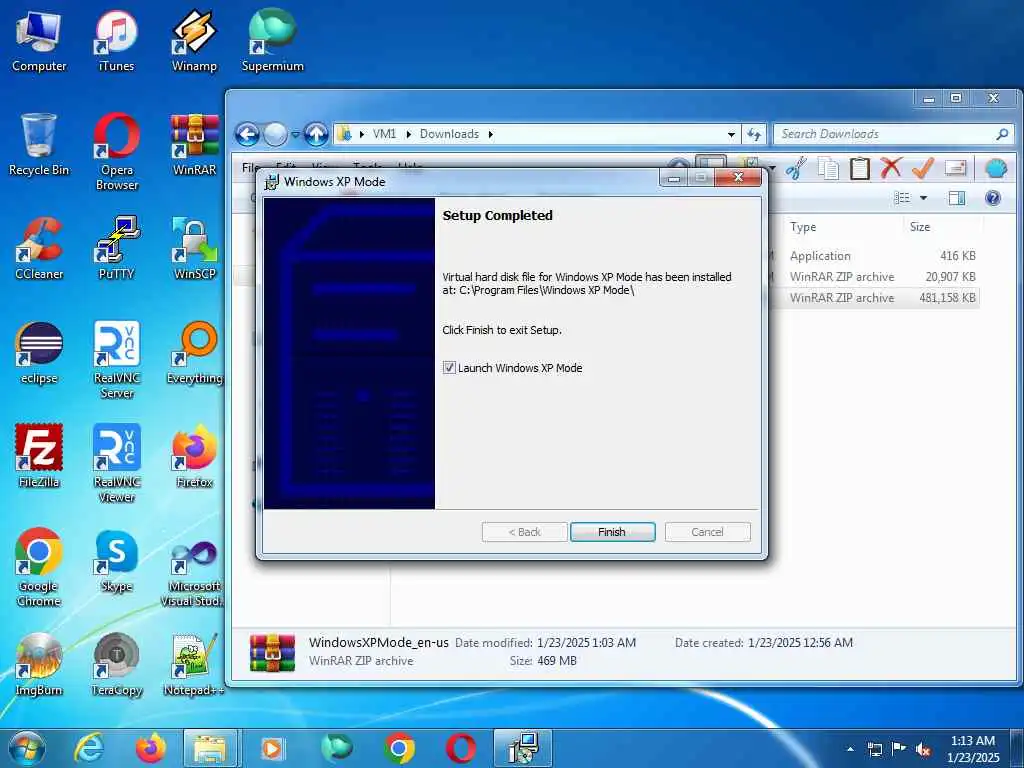Screen dimensions: 1024x768
Task: Change view using the view icon
Action: point(902,198)
